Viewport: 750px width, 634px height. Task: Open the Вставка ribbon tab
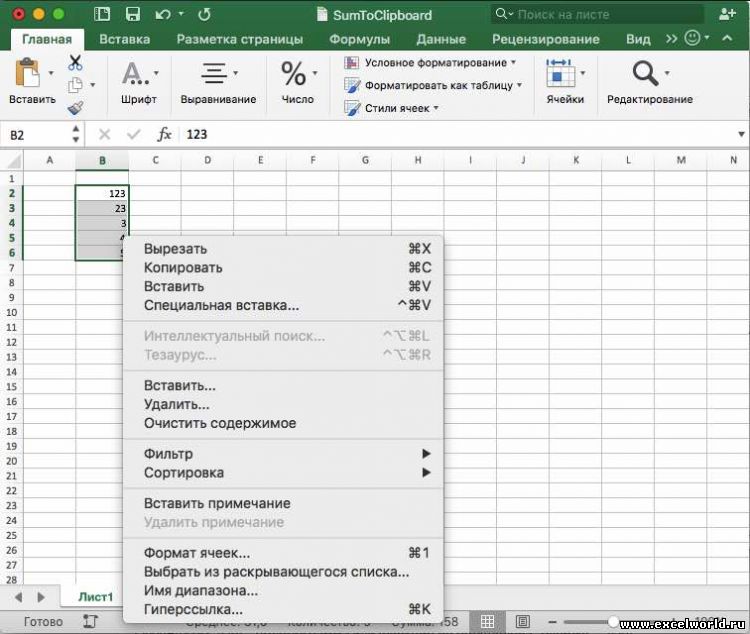click(x=124, y=39)
